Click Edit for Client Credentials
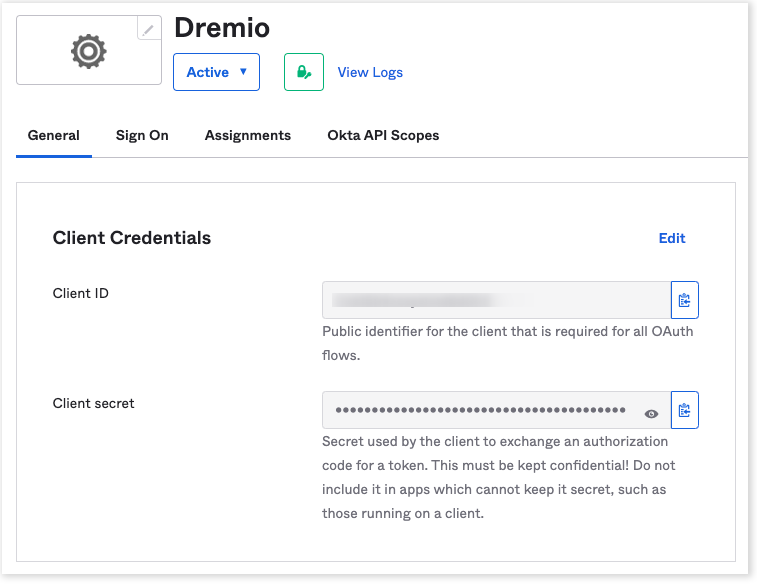 point(672,238)
